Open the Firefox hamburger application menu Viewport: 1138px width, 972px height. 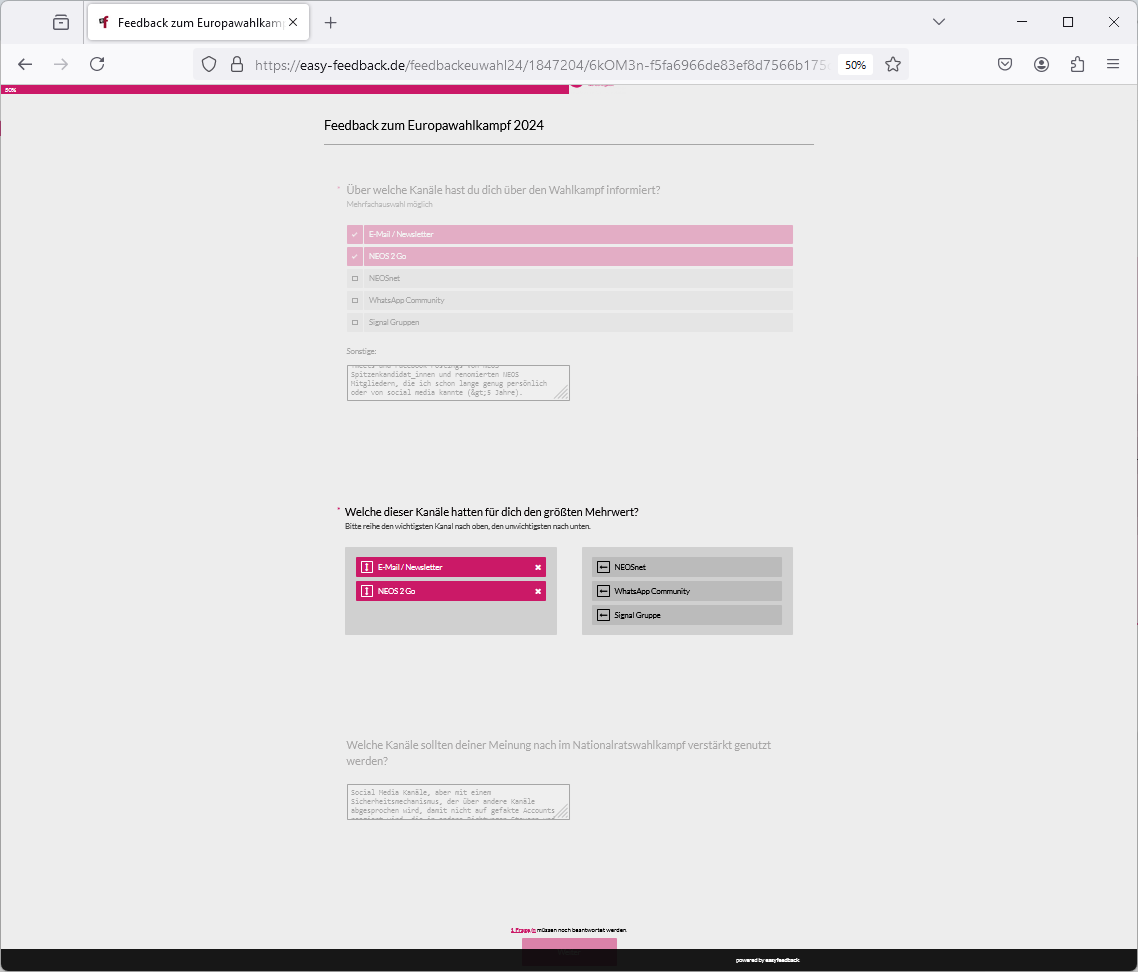pos(1113,64)
